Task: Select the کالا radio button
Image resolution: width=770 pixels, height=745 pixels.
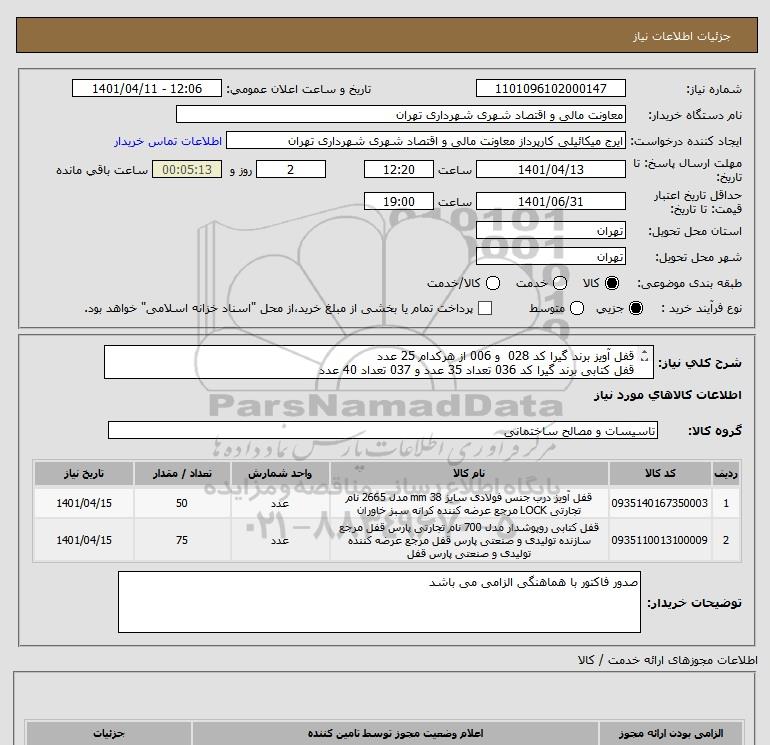Action: click(612, 283)
